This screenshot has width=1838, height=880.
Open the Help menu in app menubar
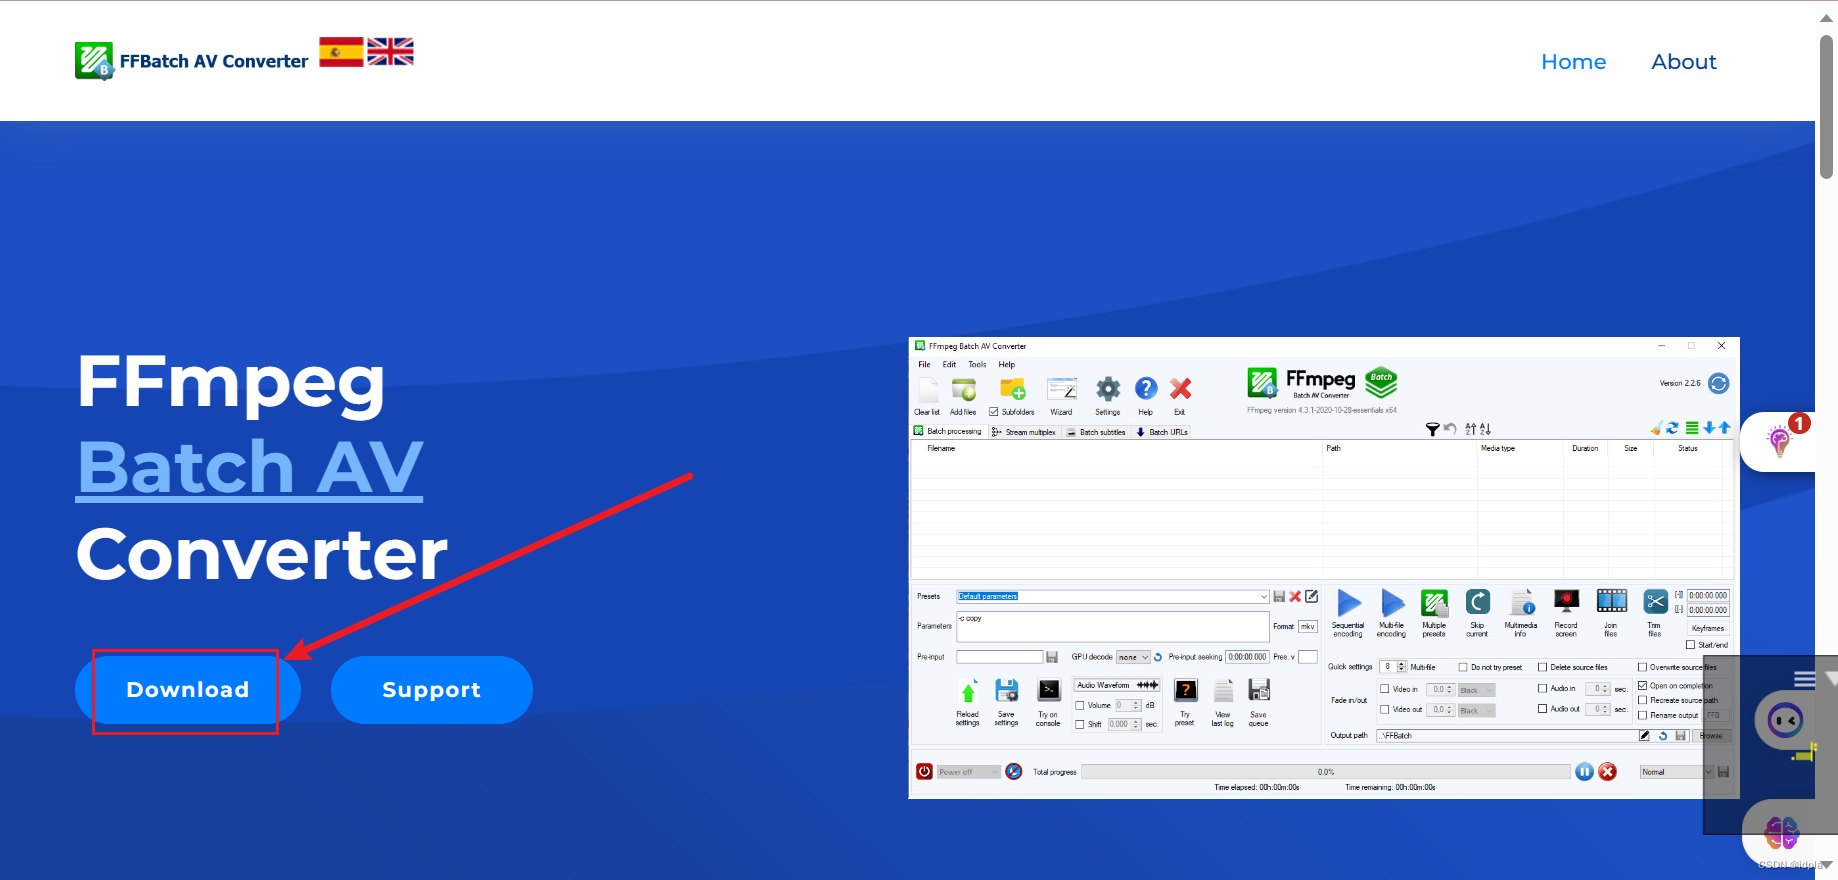pos(1006,364)
